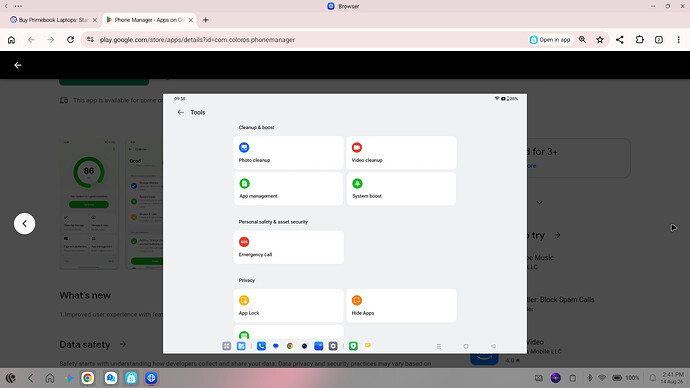Click the Tools back arrow in screenshot
Screen dimensions: 690x388
pos(180,112)
